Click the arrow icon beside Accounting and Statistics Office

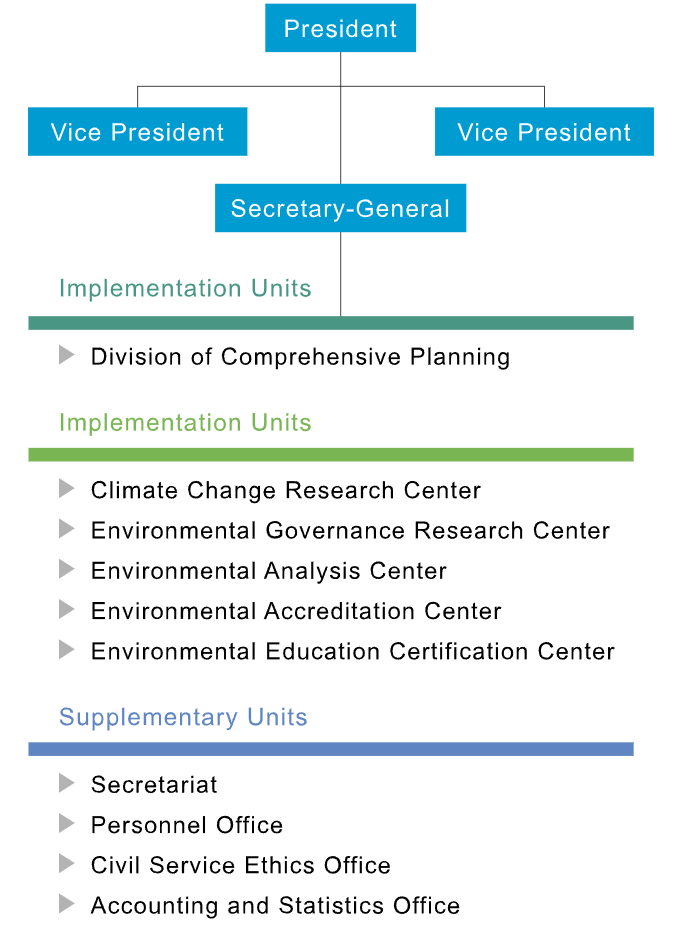point(66,904)
